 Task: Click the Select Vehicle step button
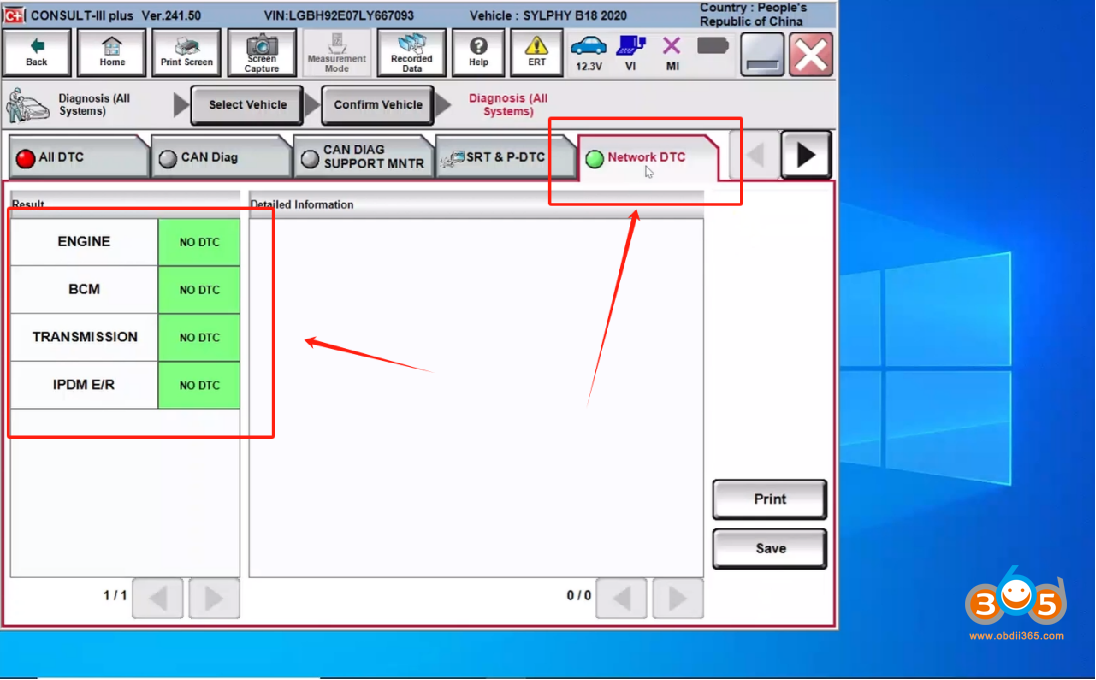247,105
